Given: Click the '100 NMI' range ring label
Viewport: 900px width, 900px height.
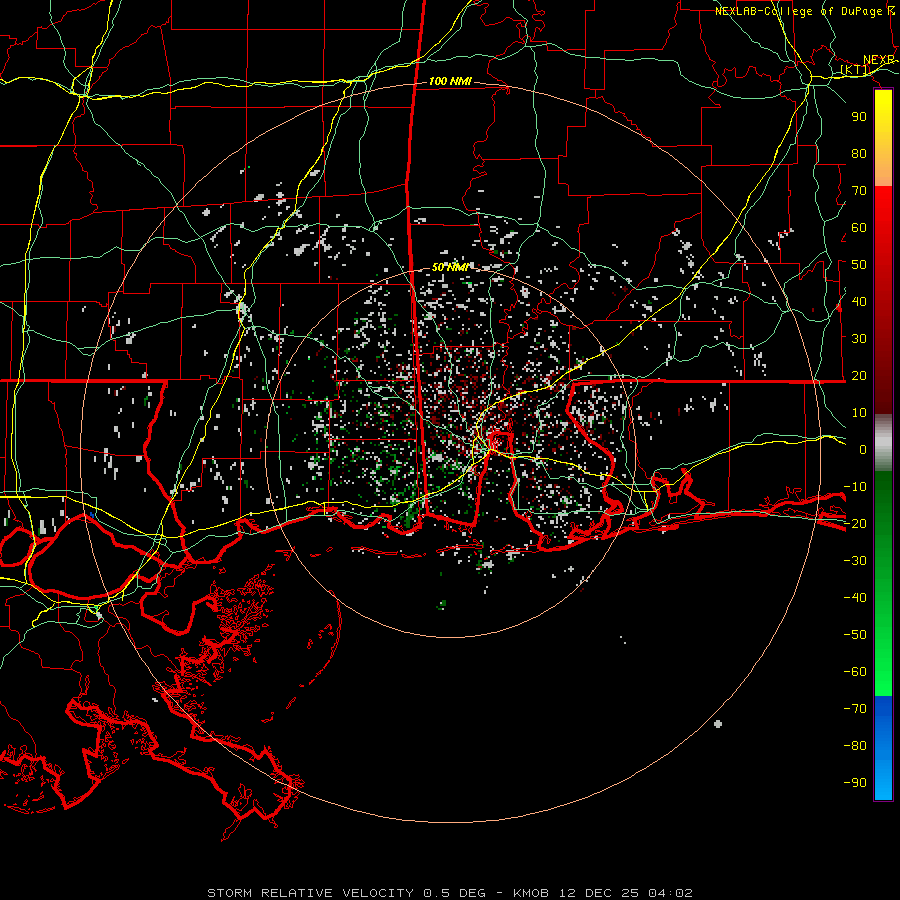Looking at the screenshot, I should click(450, 82).
